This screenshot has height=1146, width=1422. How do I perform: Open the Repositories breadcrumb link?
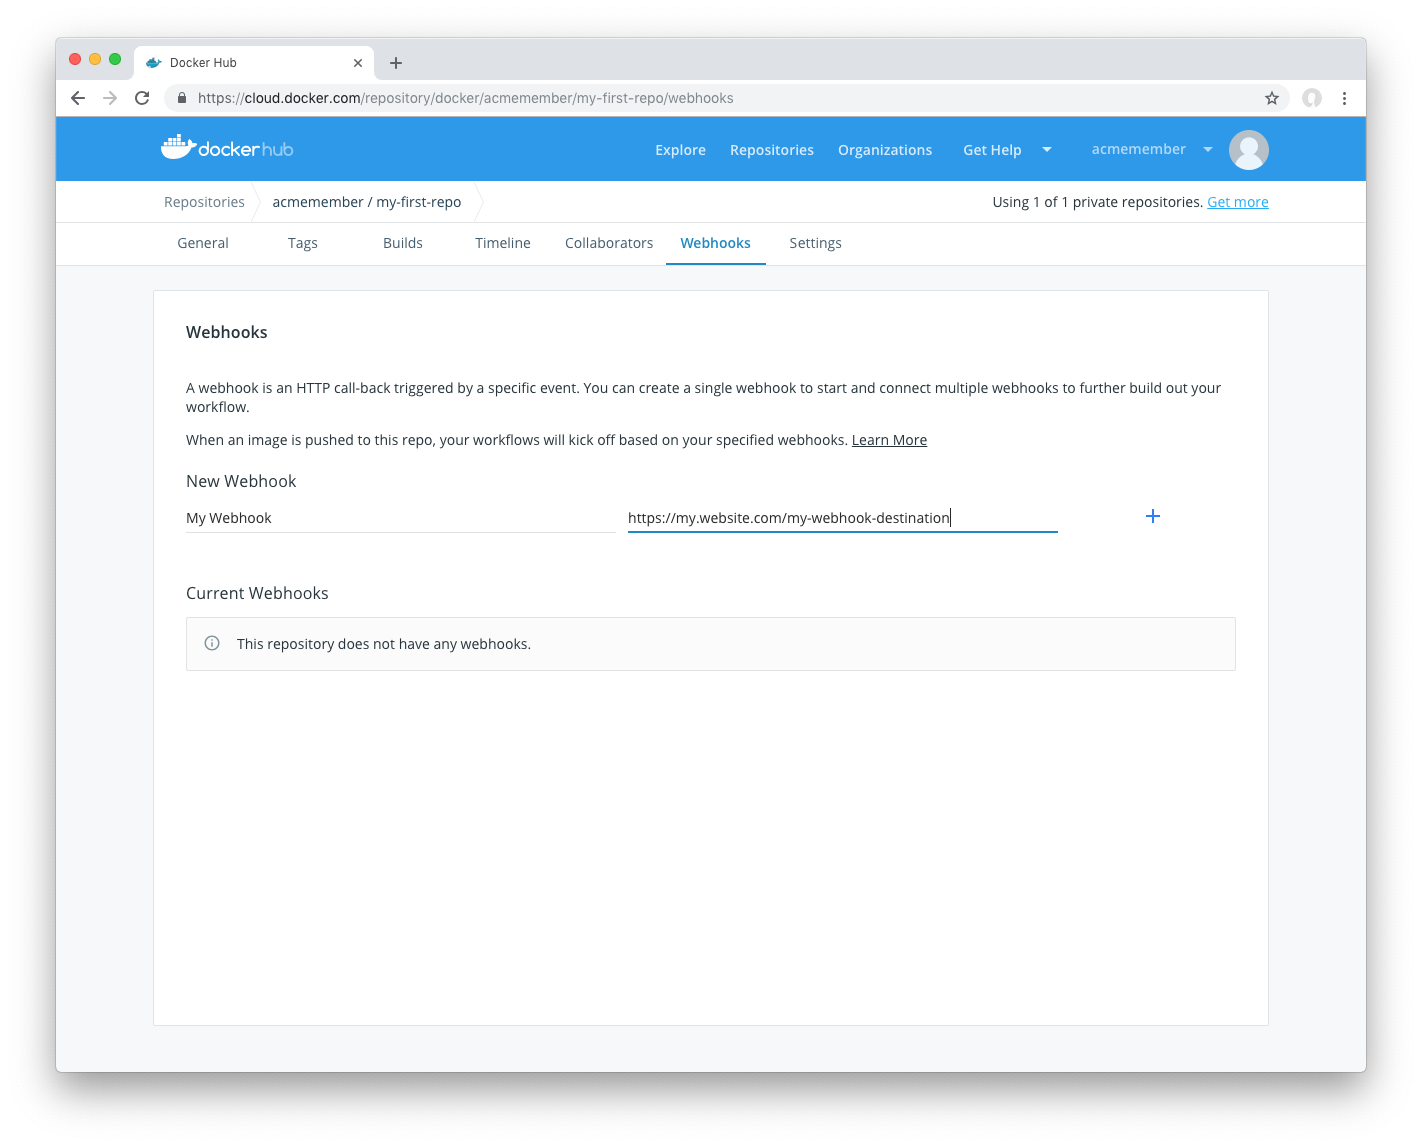coord(204,201)
